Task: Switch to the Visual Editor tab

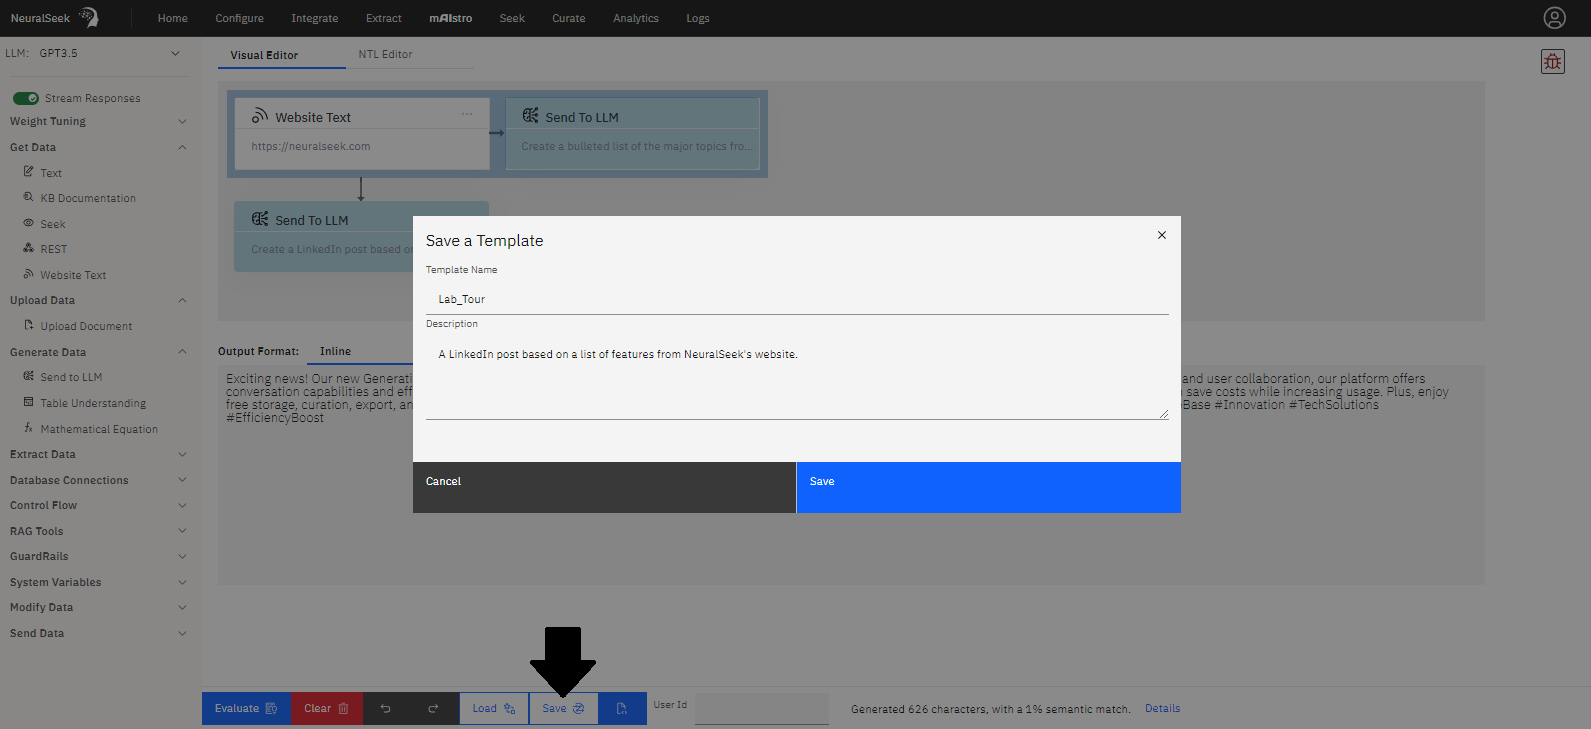Action: pyautogui.click(x=282, y=55)
